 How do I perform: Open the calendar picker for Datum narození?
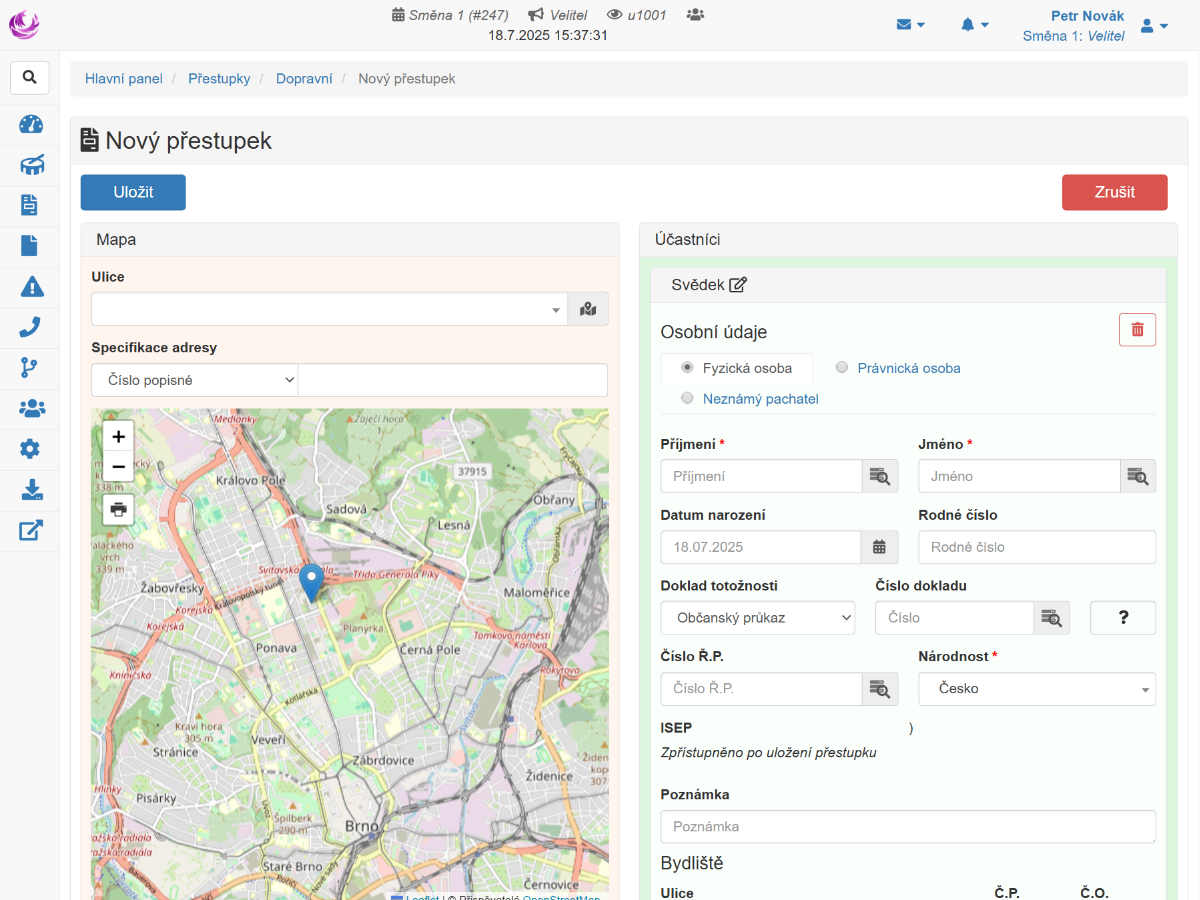click(879, 547)
